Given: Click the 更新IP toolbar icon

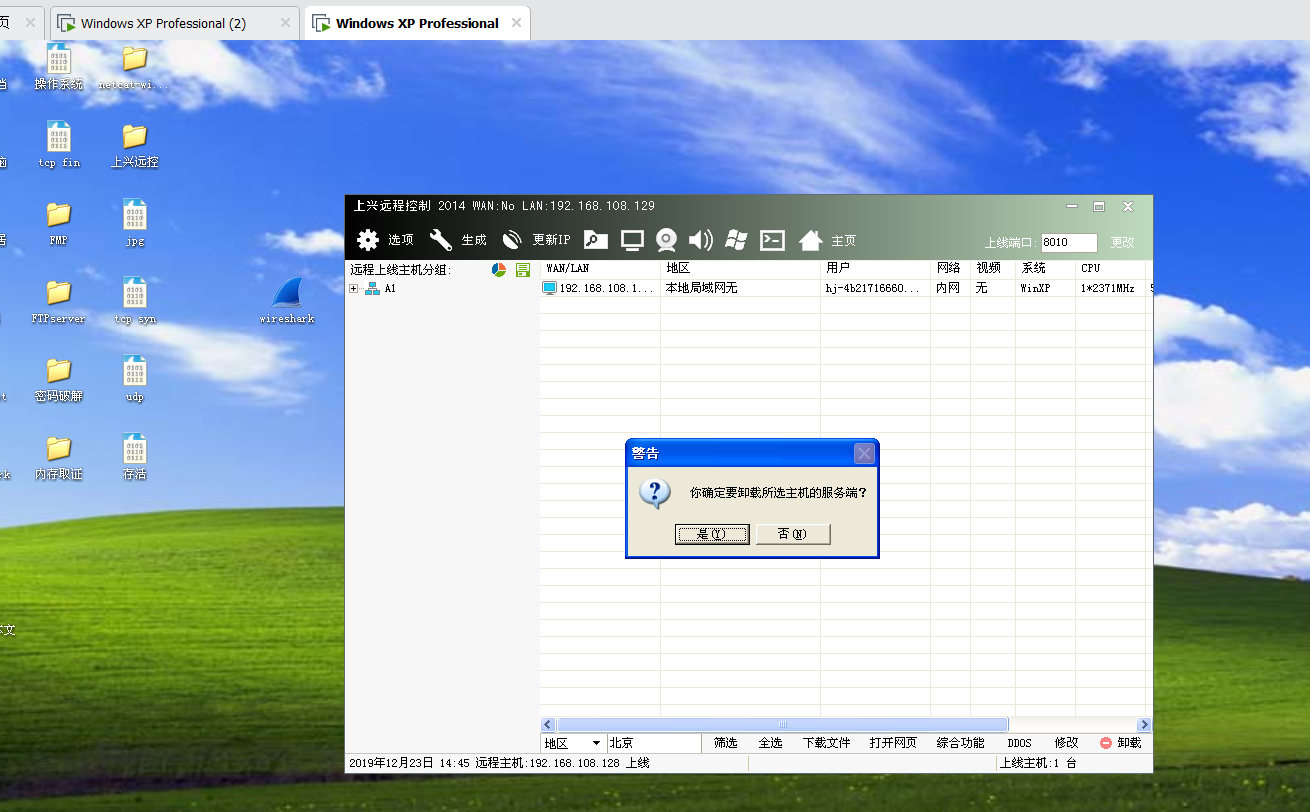Looking at the screenshot, I should tap(512, 240).
